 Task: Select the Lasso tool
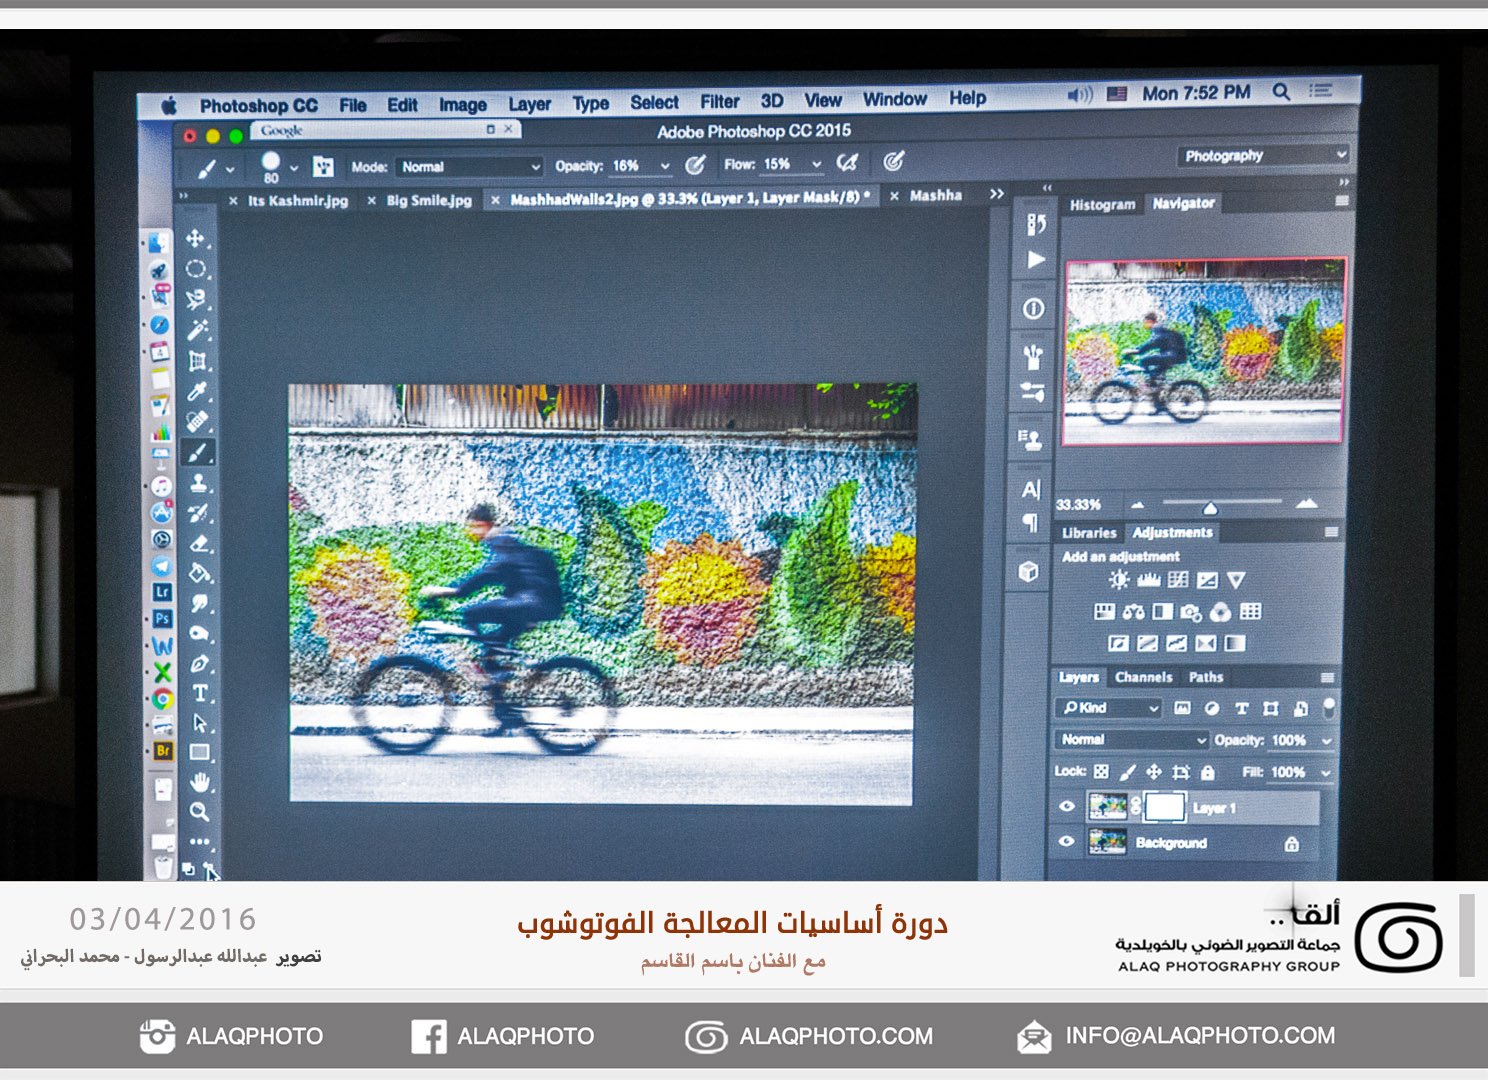(x=197, y=299)
